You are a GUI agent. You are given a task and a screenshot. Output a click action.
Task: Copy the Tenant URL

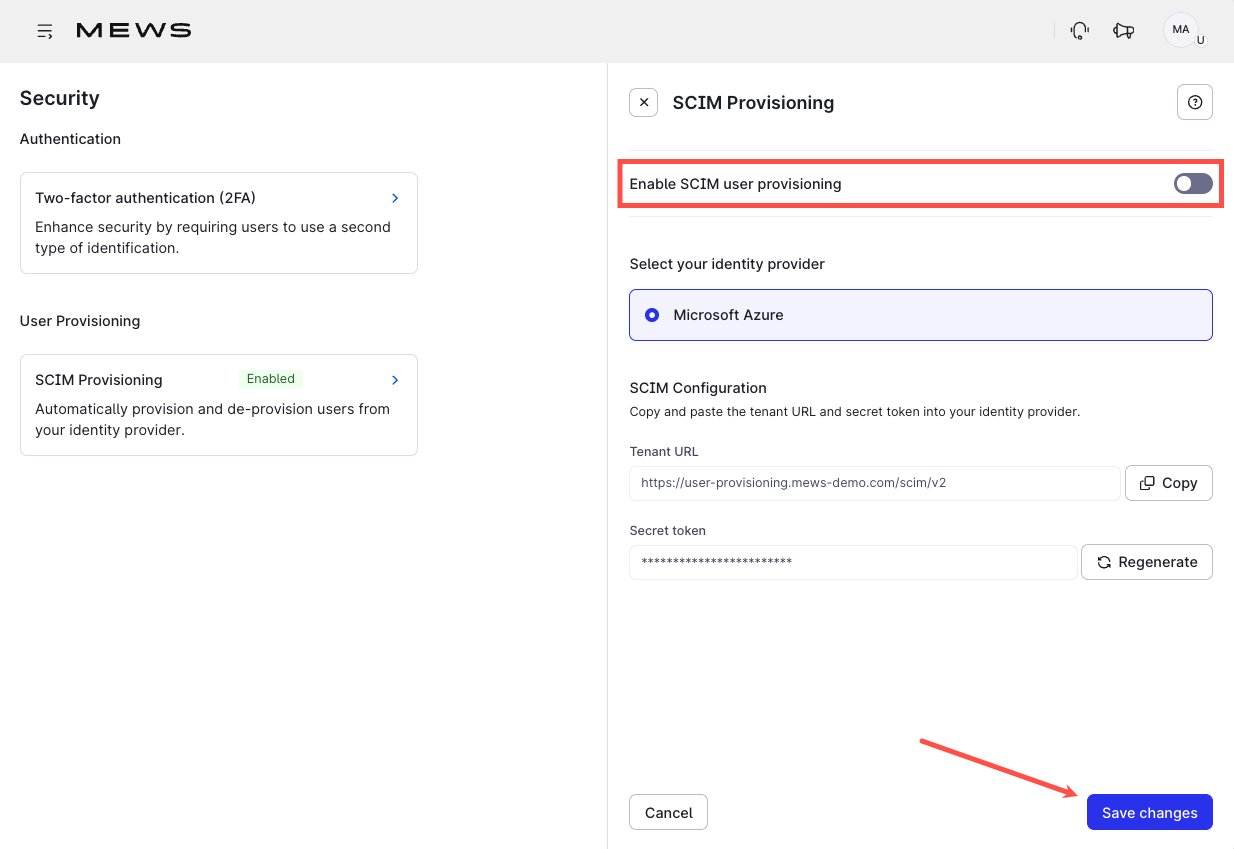tap(1168, 483)
